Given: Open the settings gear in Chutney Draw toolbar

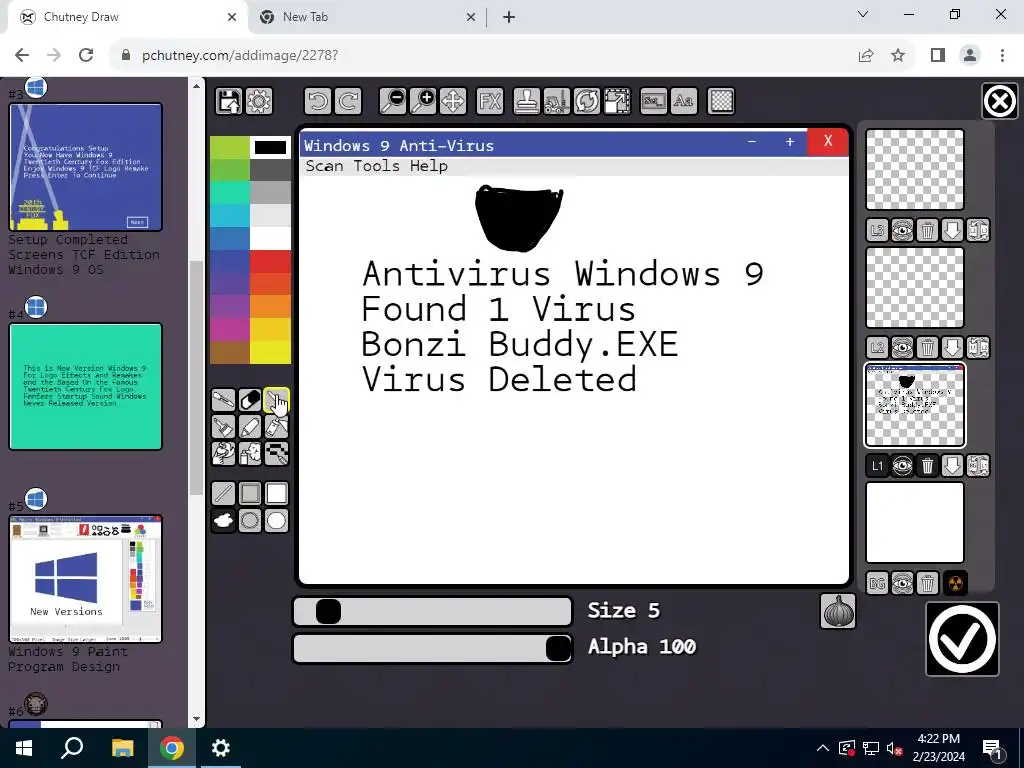Looking at the screenshot, I should pyautogui.click(x=259, y=101).
